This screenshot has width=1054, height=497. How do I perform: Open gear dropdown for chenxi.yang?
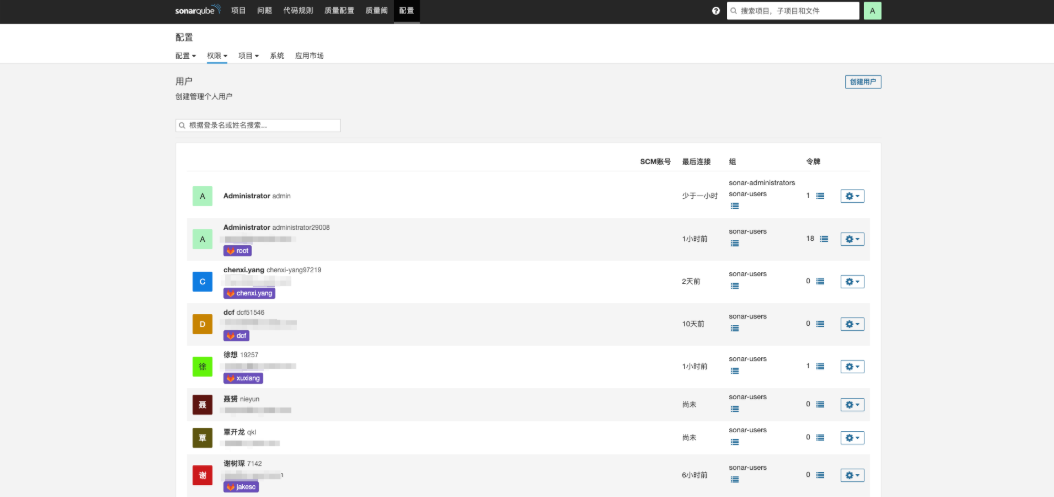point(852,281)
